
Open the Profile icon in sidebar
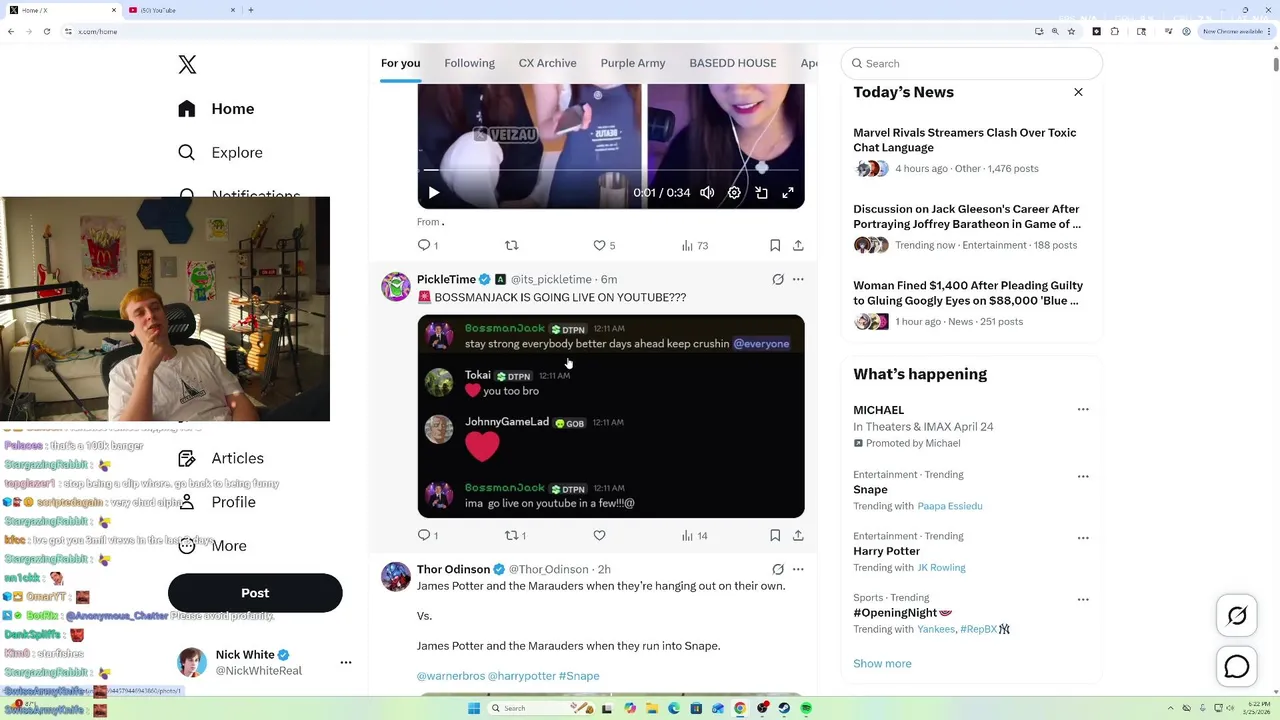pos(187,502)
